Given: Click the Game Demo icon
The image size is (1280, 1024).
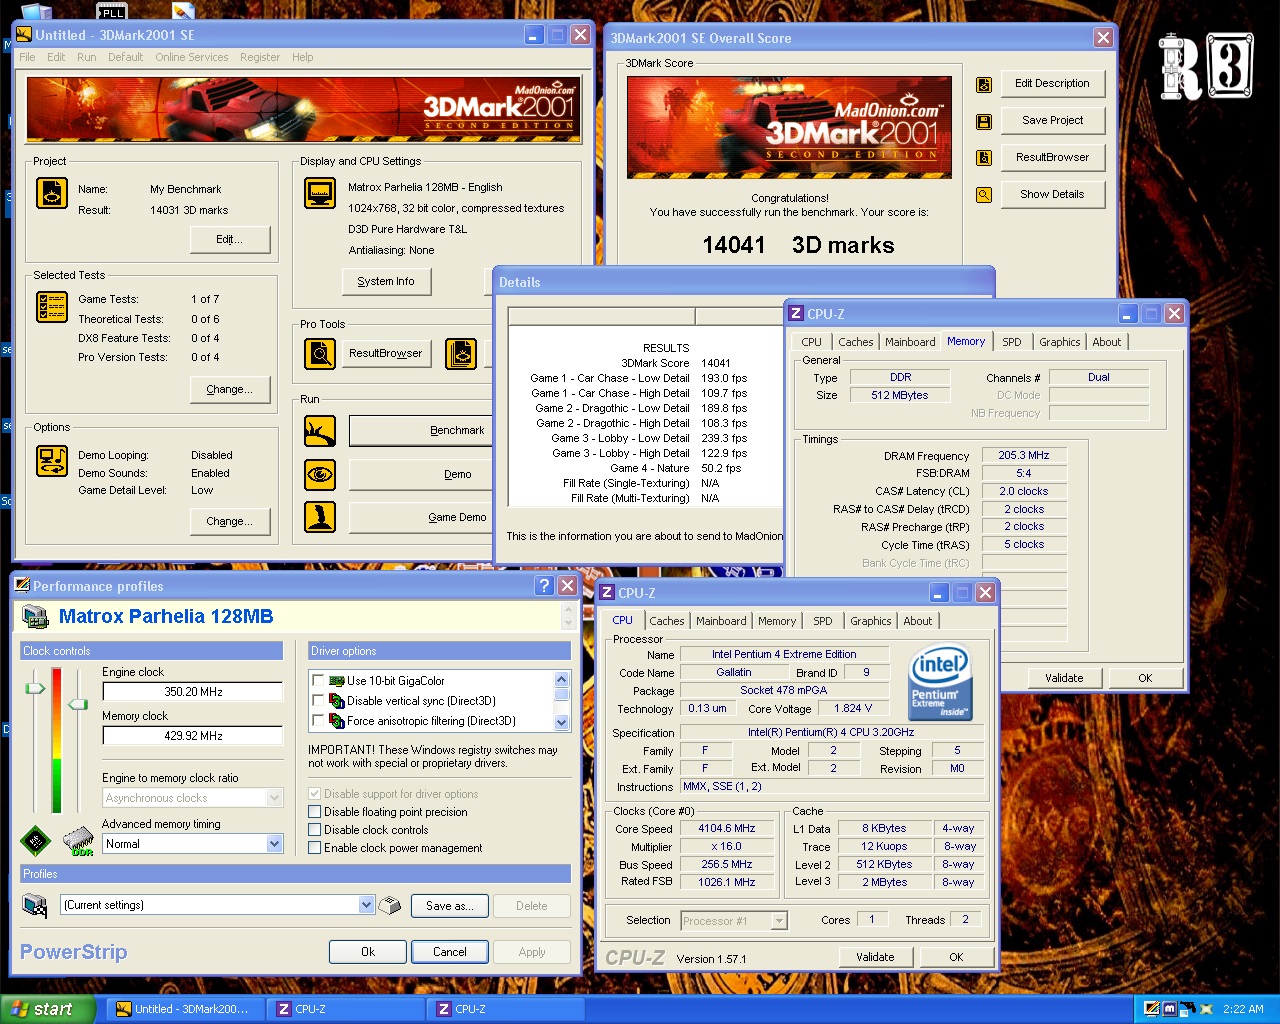Looking at the screenshot, I should coord(320,517).
